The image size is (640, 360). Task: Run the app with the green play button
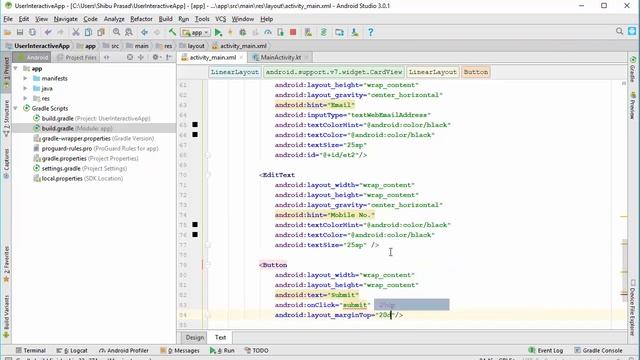(218, 32)
